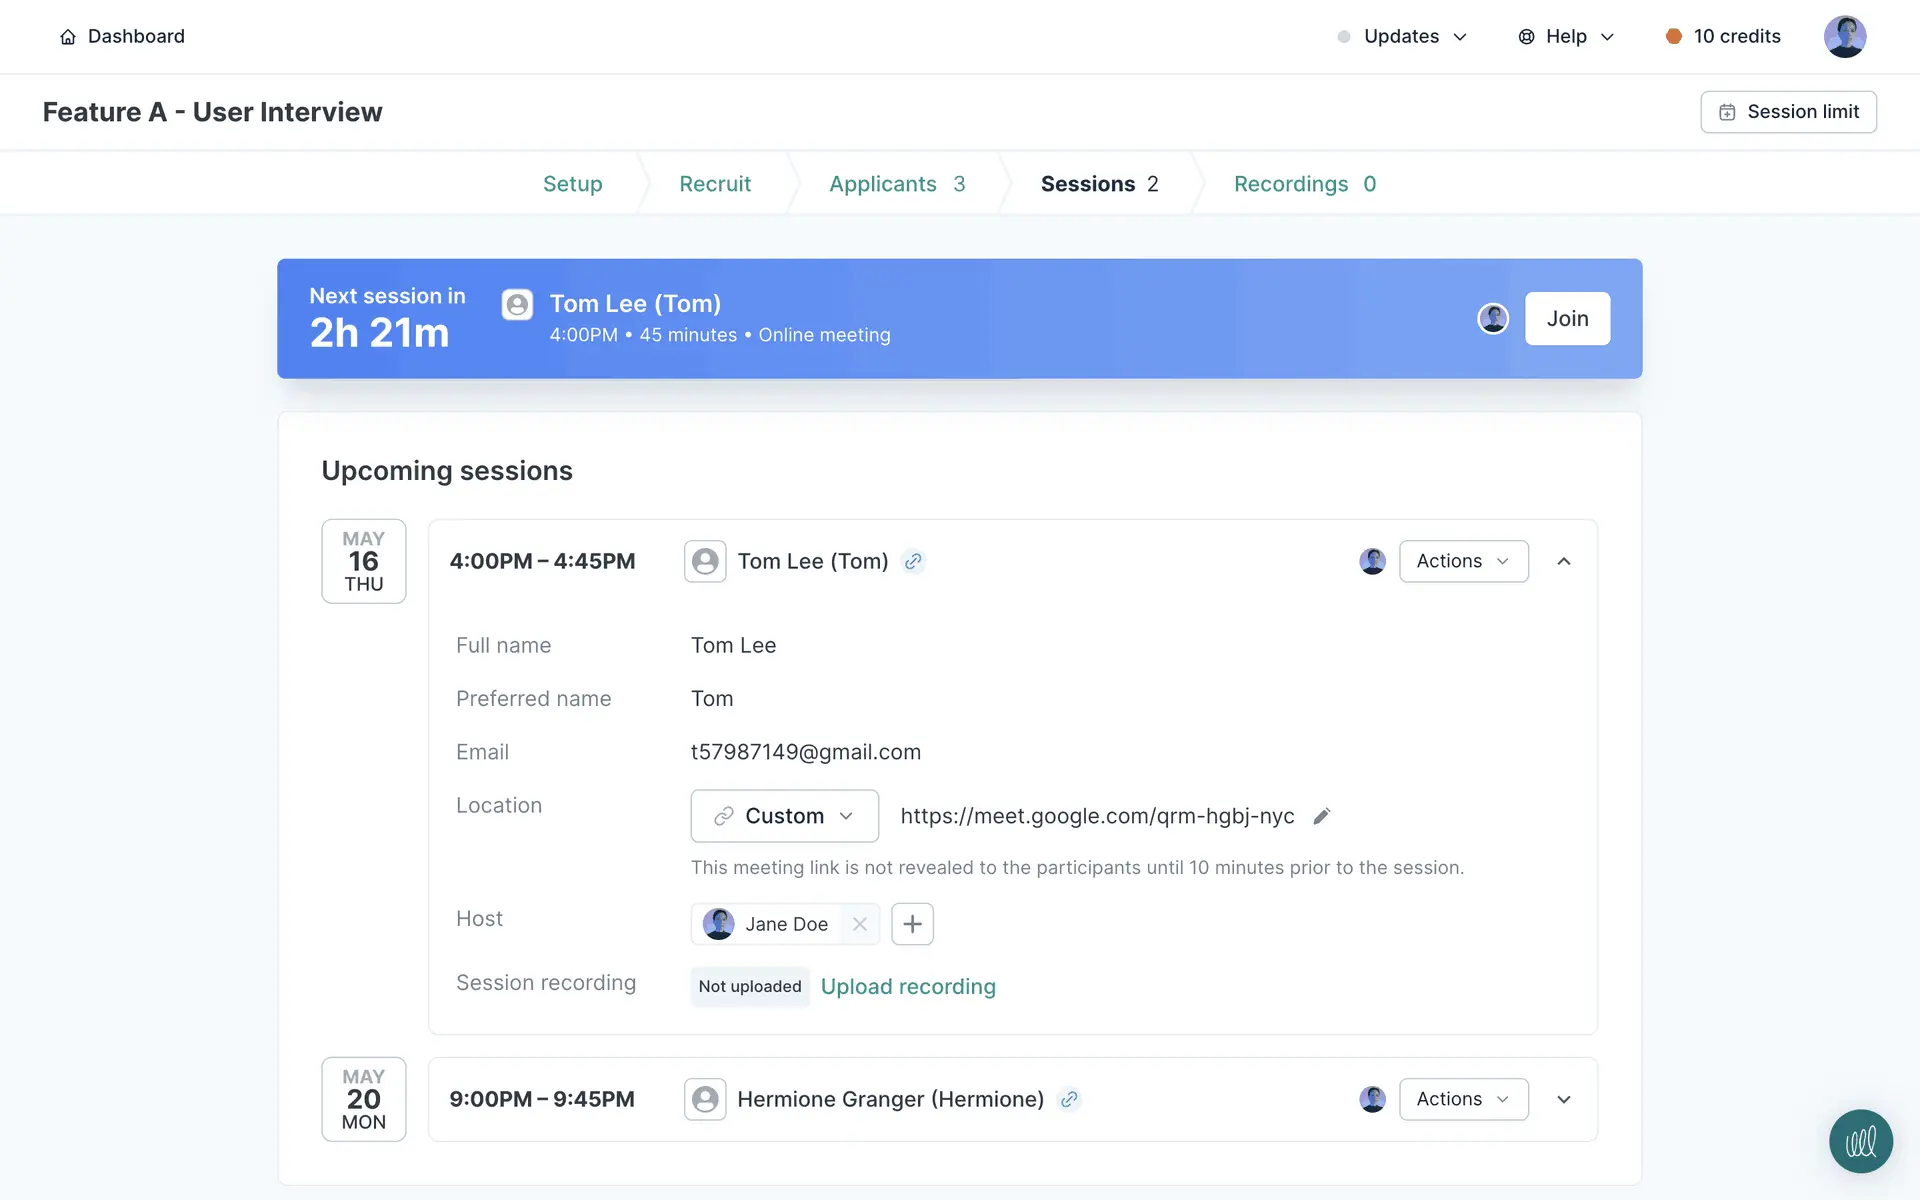Viewport: 1920px width, 1200px height.
Task: Click the link icon next to Tom Lee
Action: point(912,562)
